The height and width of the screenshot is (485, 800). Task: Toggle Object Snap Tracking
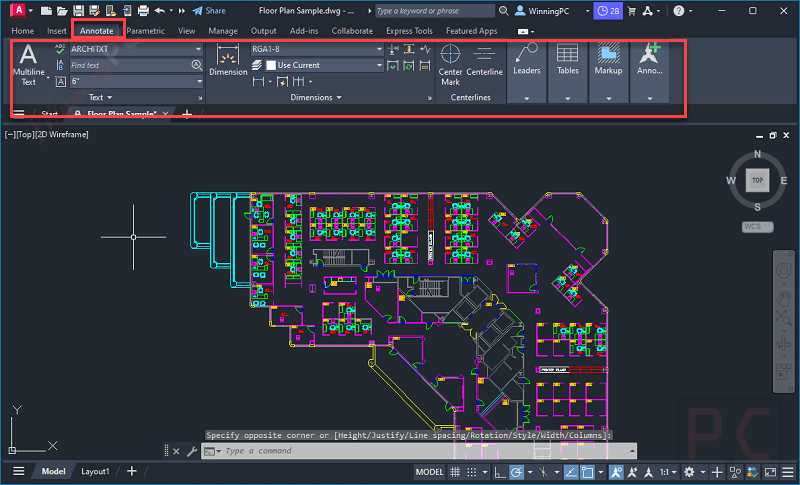coord(570,472)
